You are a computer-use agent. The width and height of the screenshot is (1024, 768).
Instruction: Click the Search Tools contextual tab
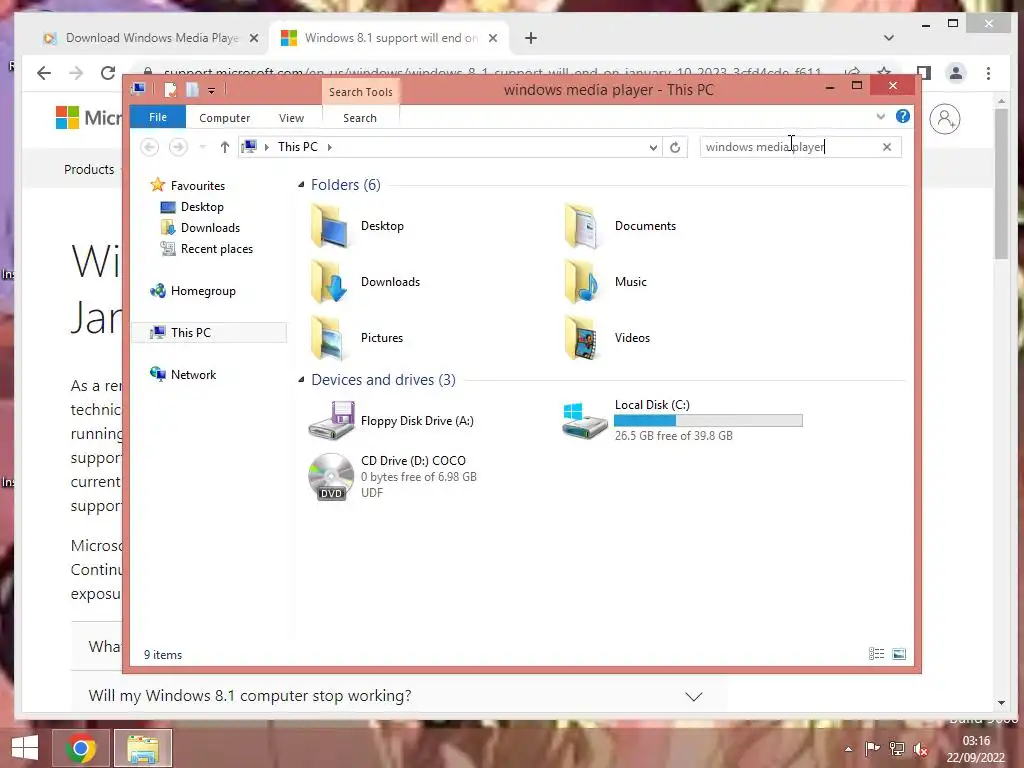tap(361, 92)
